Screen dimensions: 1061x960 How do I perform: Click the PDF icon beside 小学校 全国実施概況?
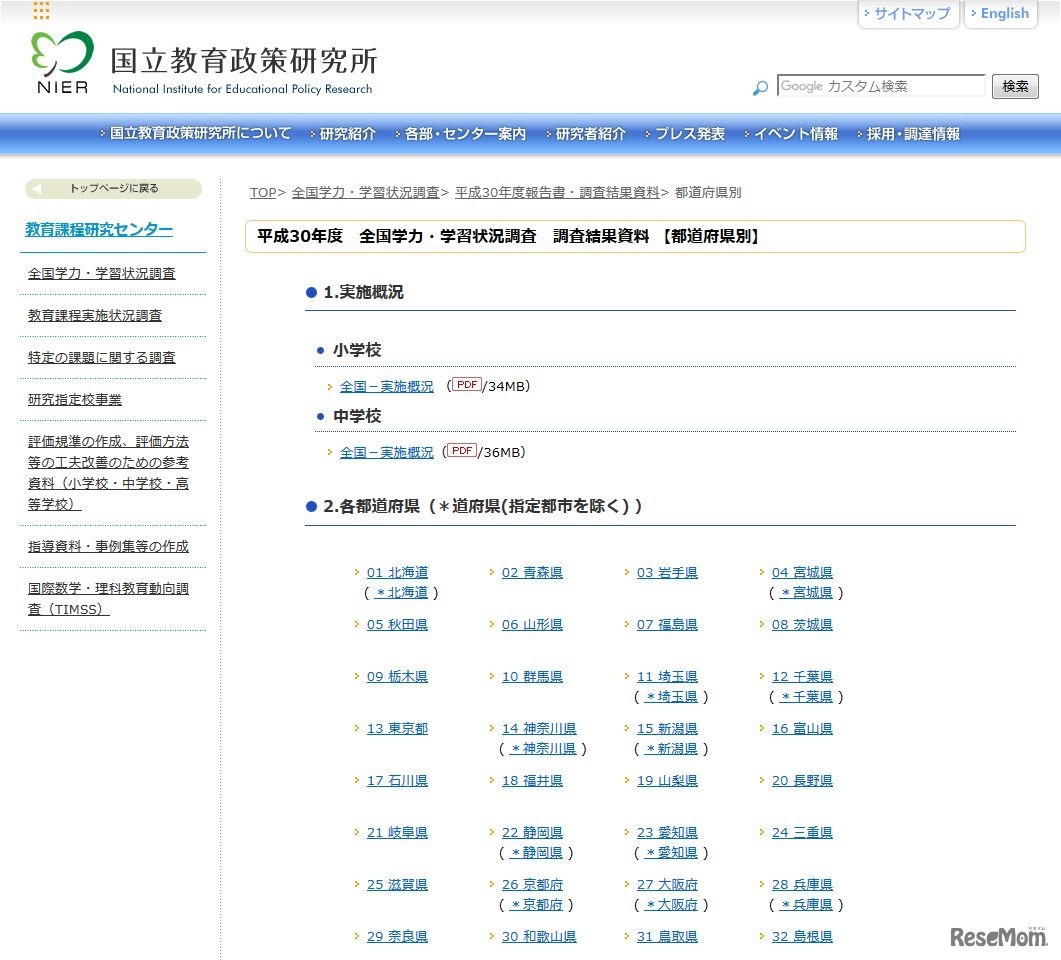(464, 383)
